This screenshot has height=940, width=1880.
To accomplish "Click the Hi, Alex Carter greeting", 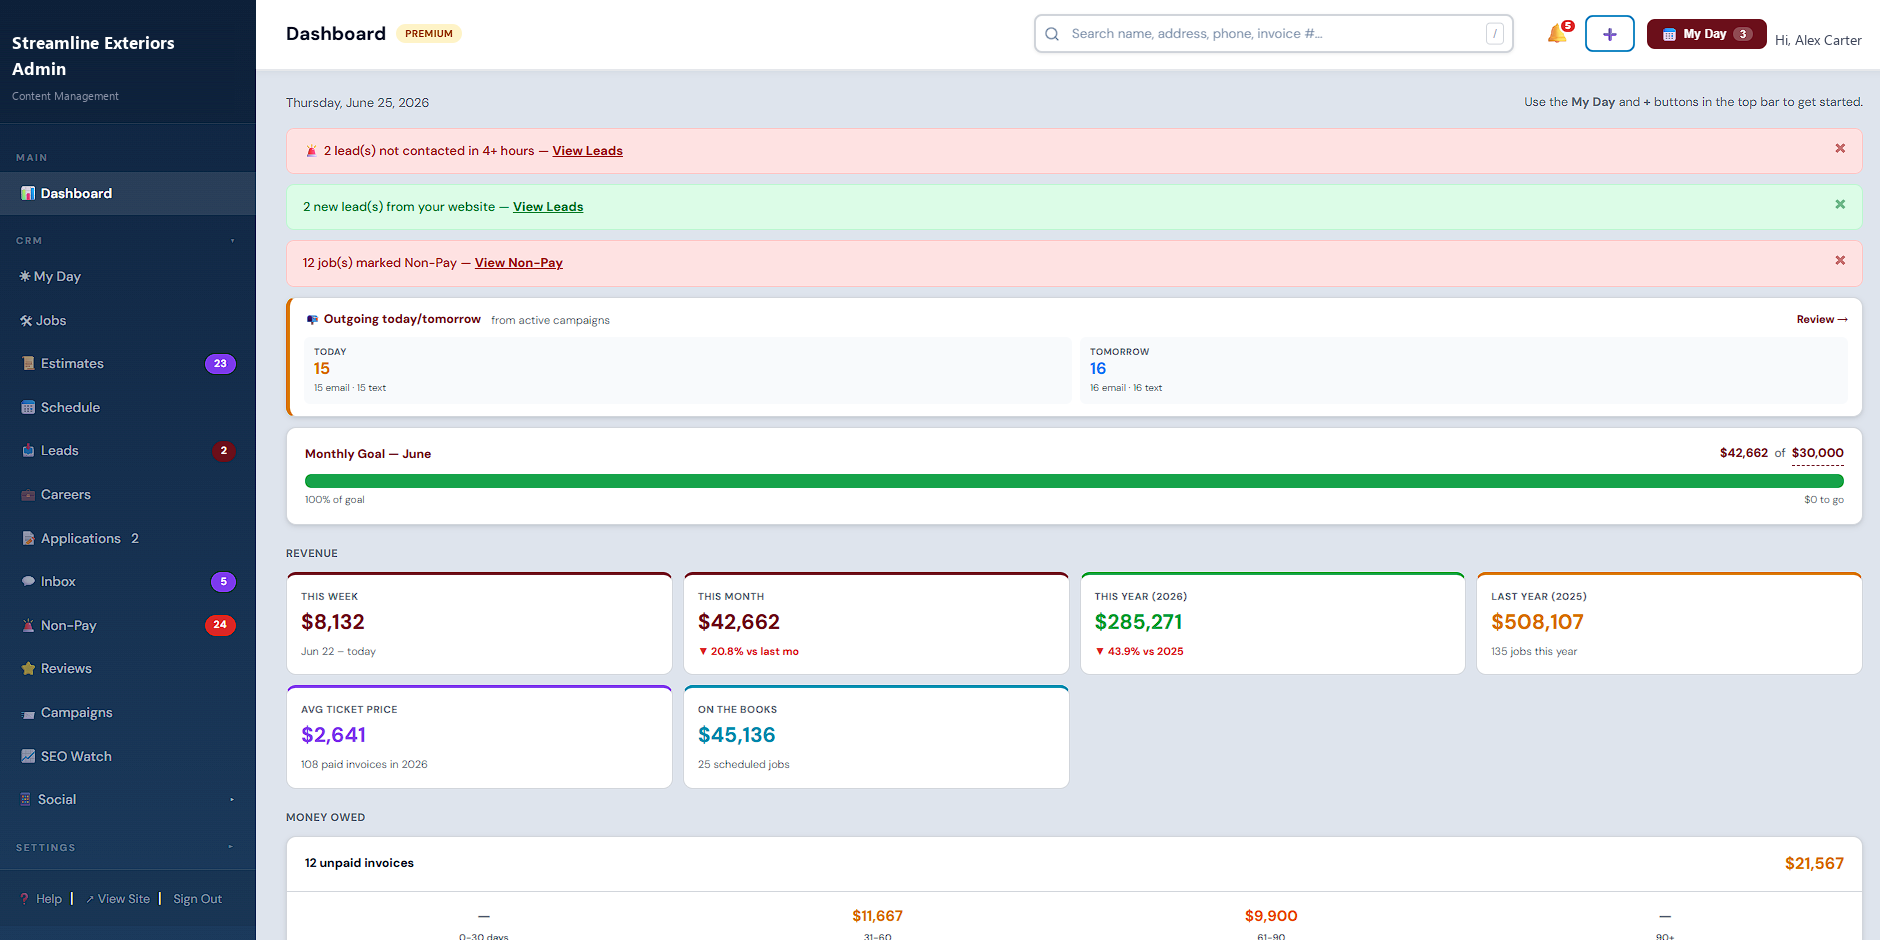I will (1818, 40).
